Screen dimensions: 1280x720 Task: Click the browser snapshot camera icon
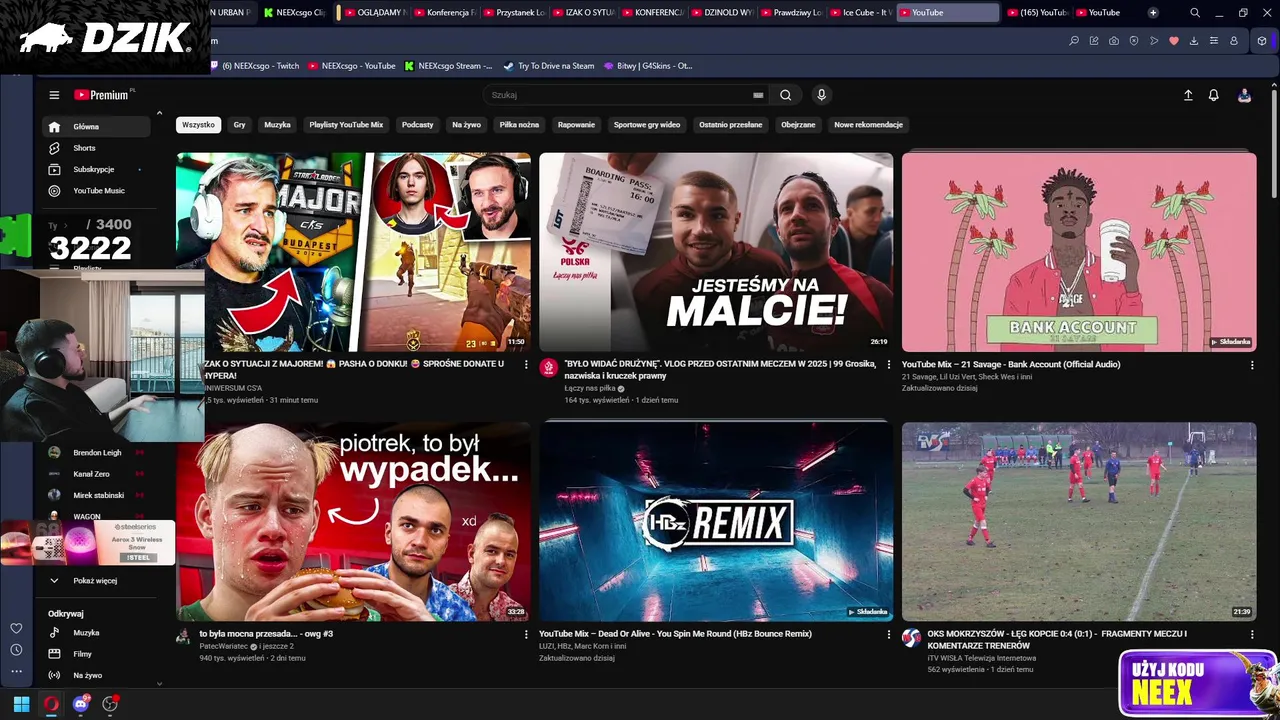click(1114, 41)
